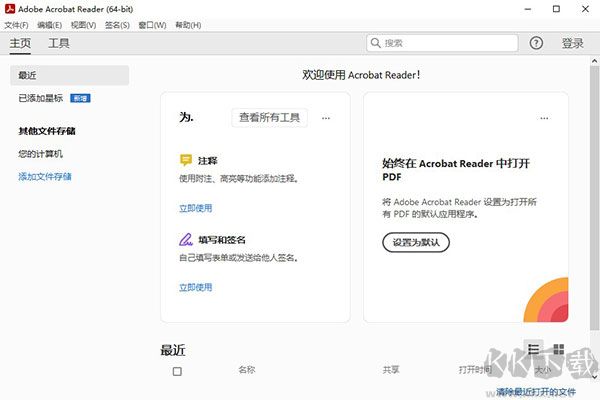Click 查看所有工具 button
The image size is (600, 400).
point(269,118)
